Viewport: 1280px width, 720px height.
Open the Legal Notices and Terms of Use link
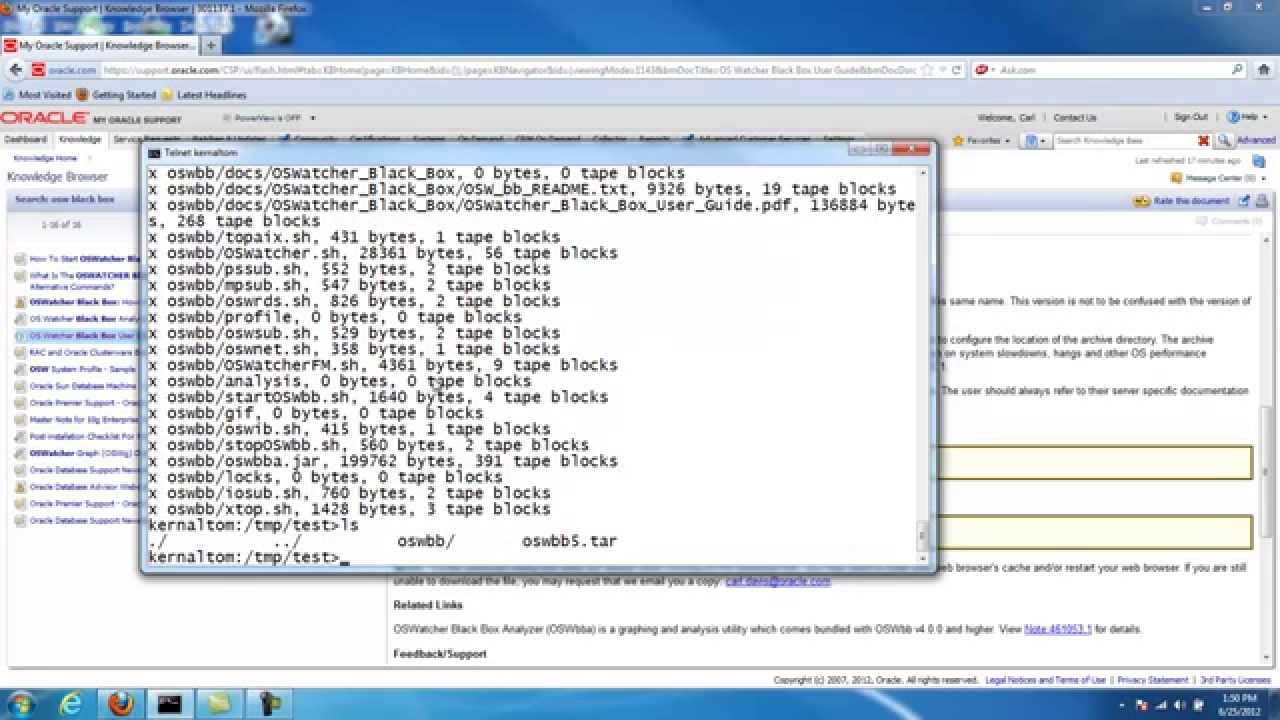tap(1046, 680)
